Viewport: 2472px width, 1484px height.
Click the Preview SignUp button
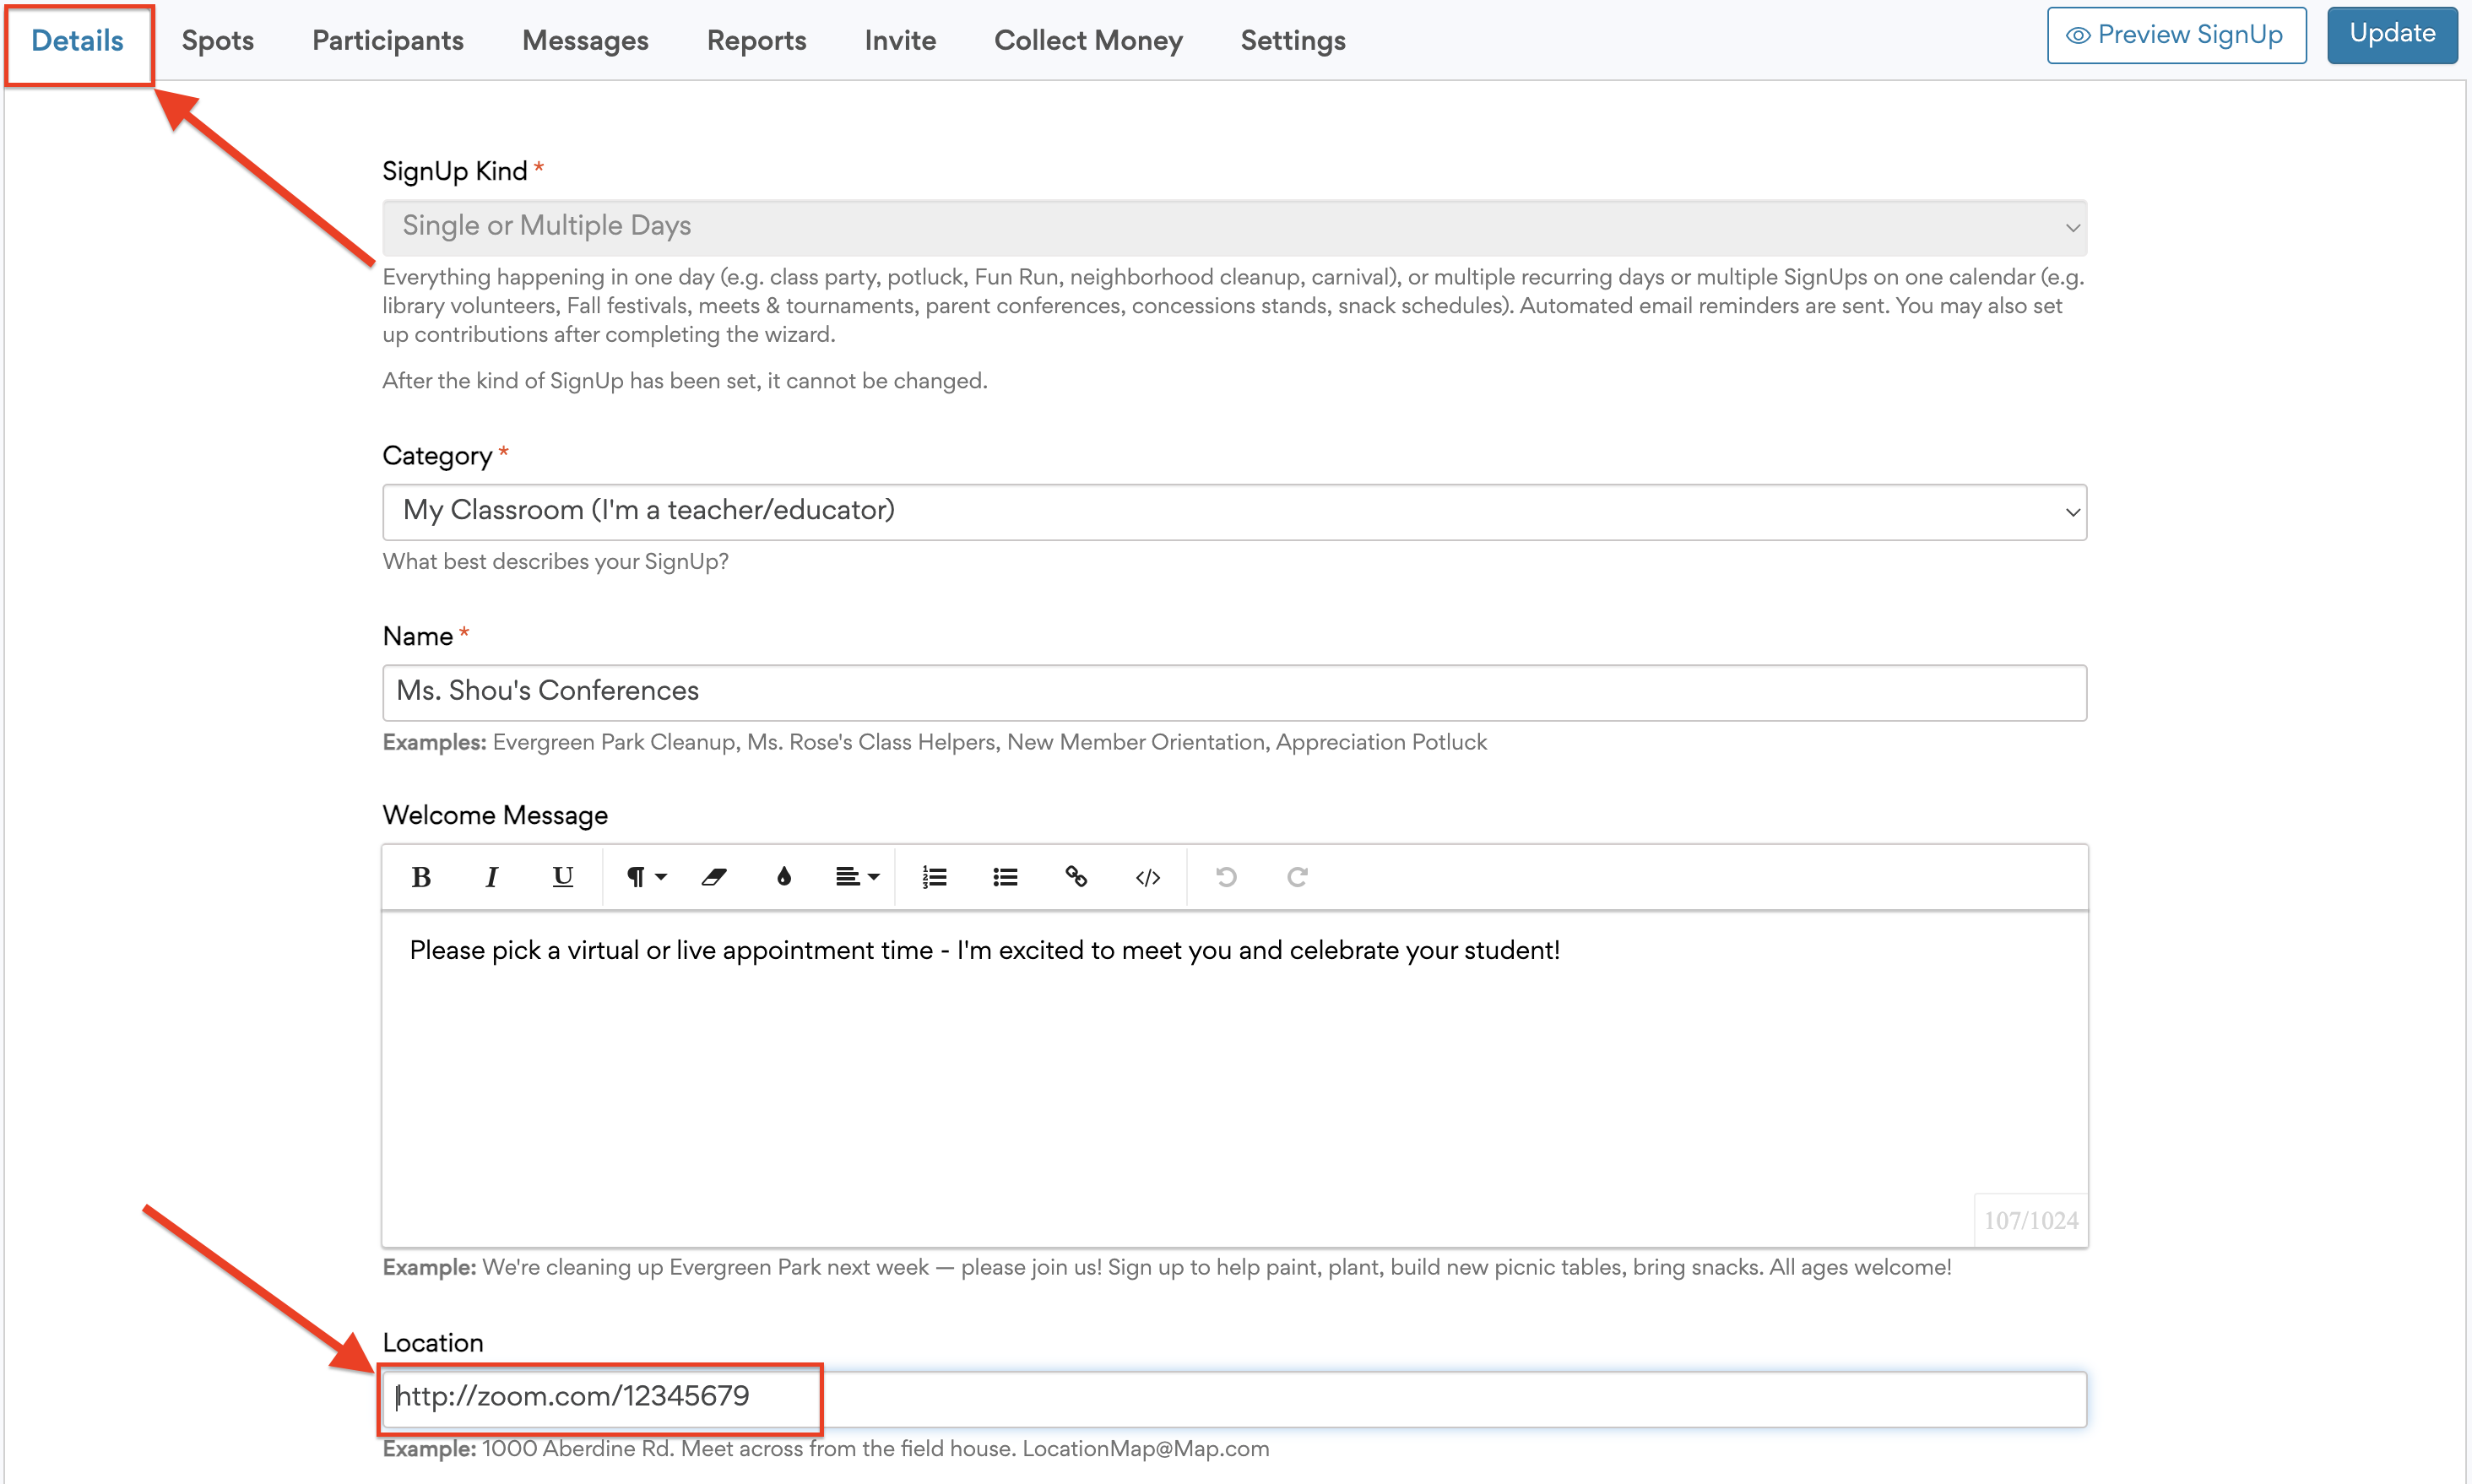pyautogui.click(x=2176, y=35)
